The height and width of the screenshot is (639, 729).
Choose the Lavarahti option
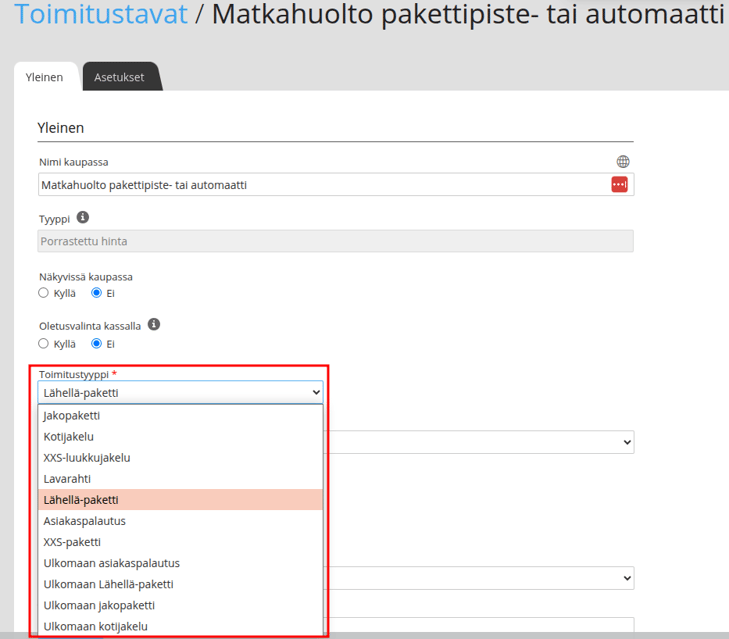click(x=180, y=479)
